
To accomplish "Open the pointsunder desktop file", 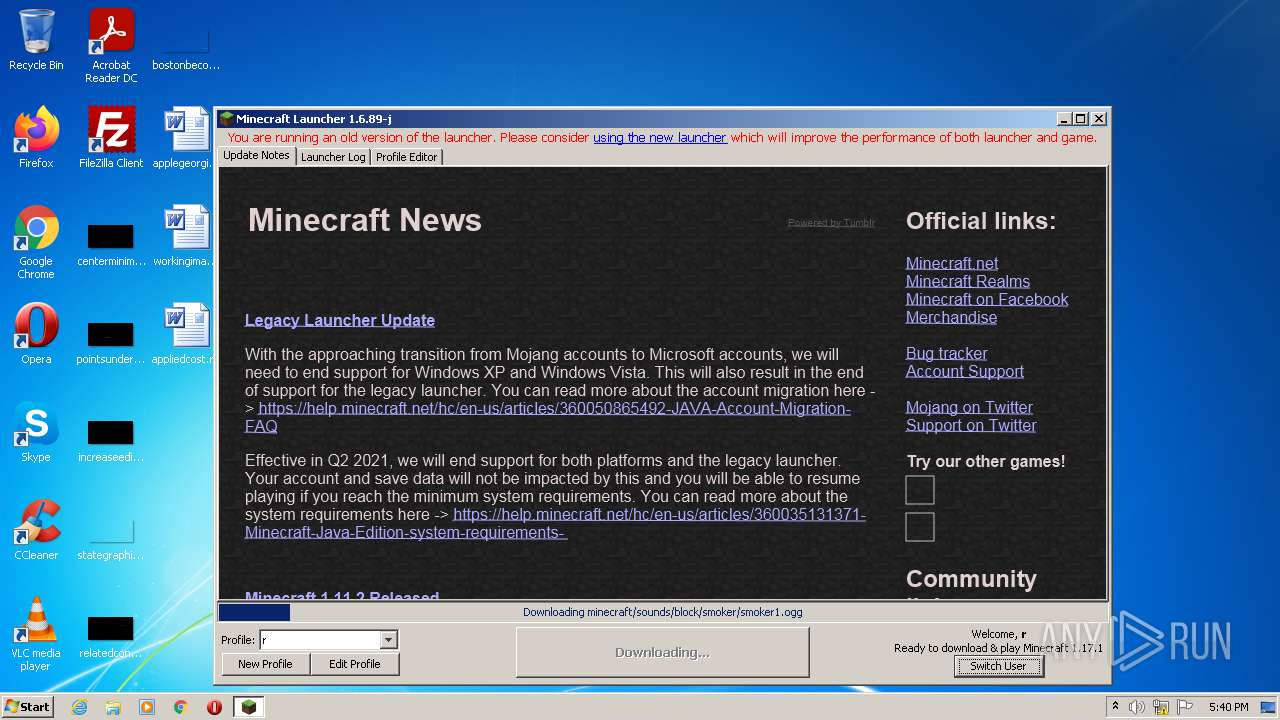I will [x=111, y=343].
